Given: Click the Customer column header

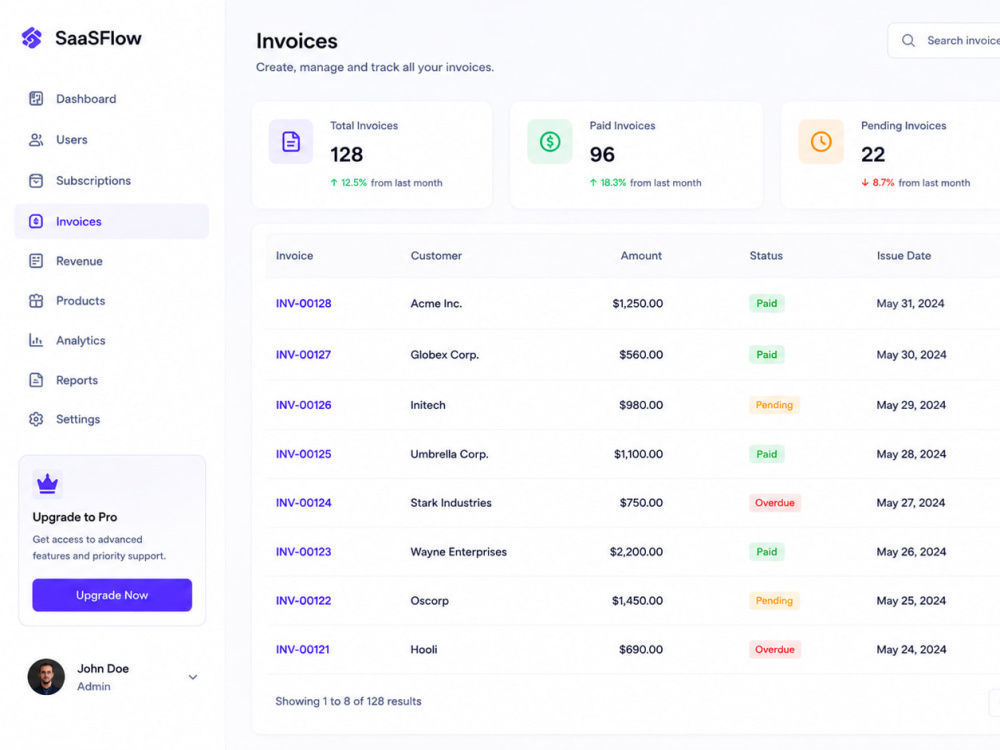Looking at the screenshot, I should (x=436, y=256).
